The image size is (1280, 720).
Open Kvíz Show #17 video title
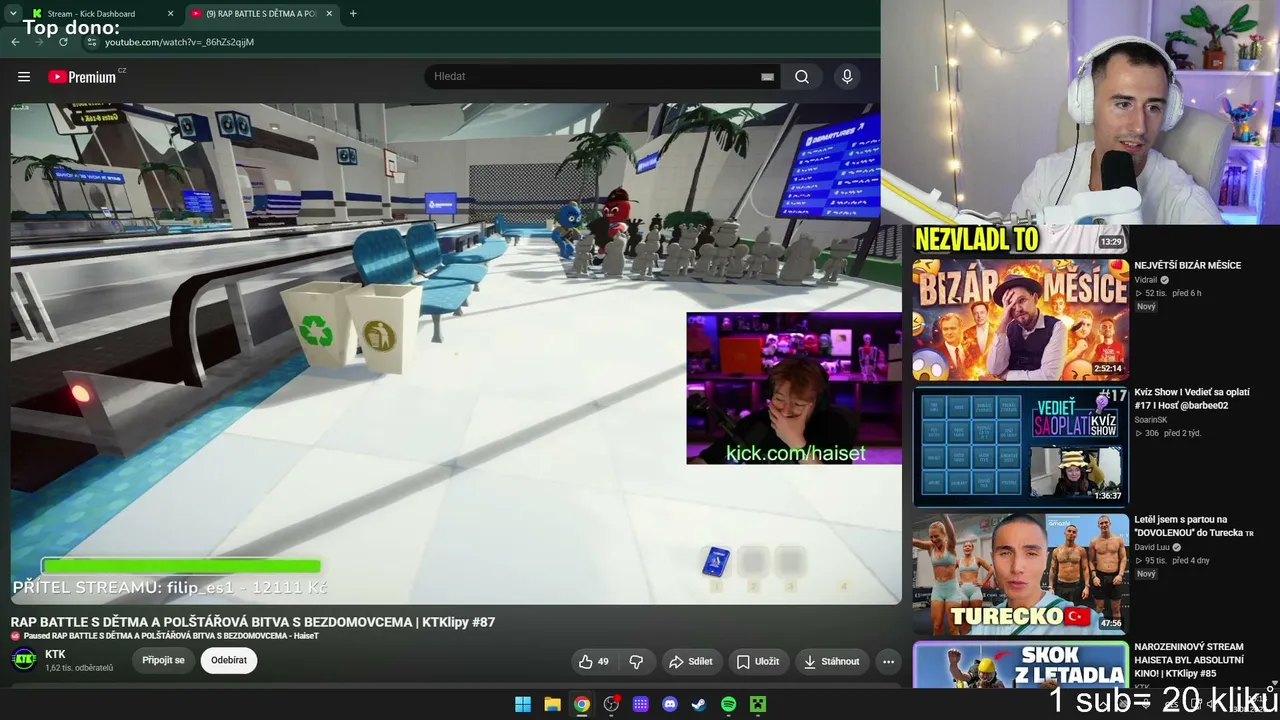[x=1192, y=399]
